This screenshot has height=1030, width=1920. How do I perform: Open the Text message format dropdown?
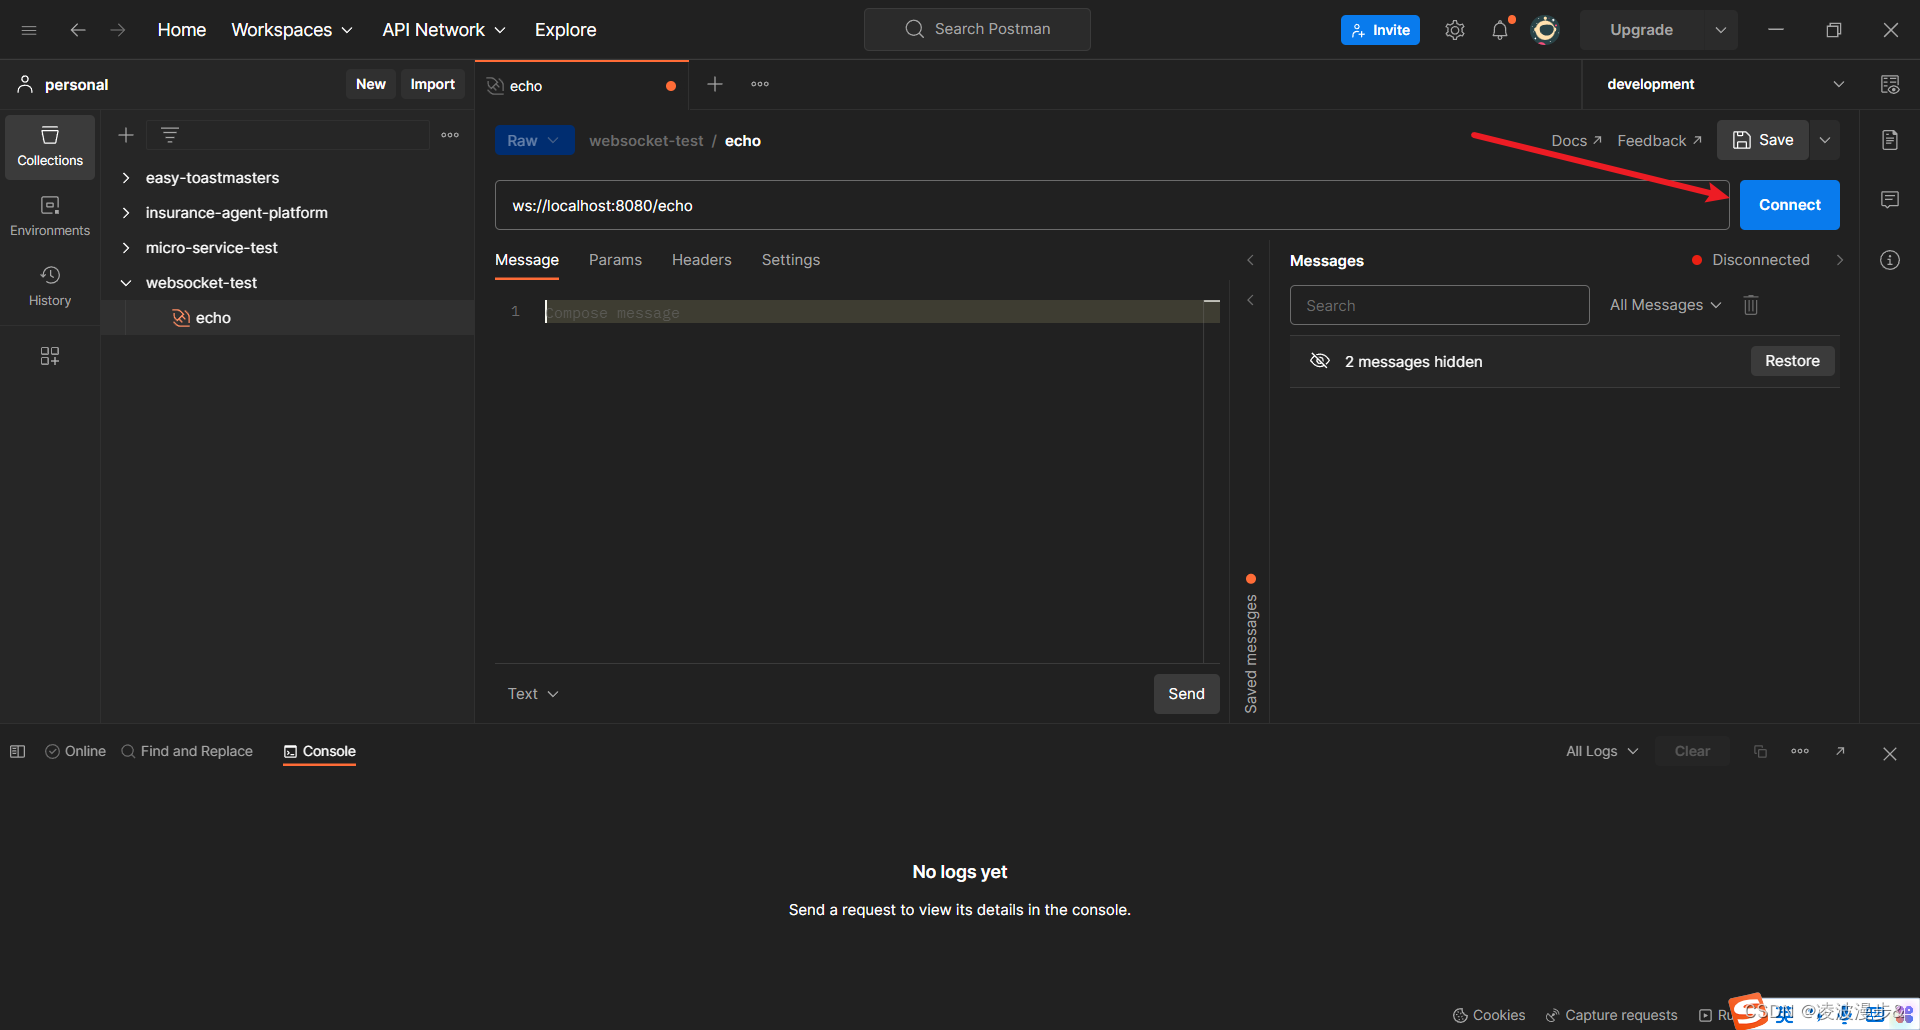pos(533,694)
